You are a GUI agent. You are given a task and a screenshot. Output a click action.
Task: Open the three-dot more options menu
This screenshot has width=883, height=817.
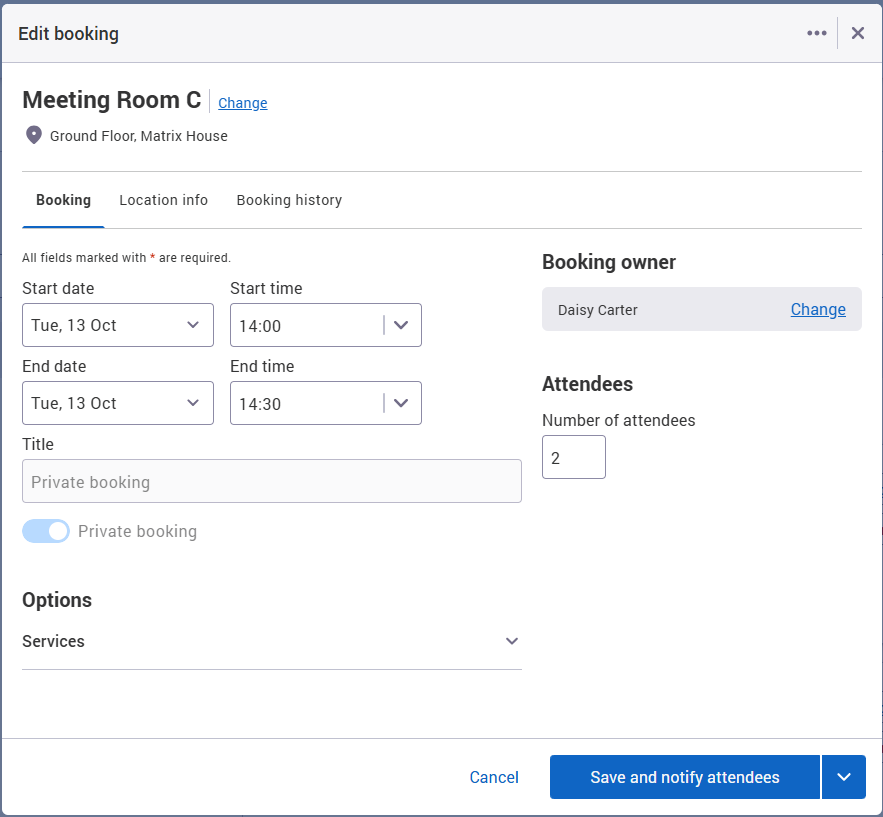tap(817, 33)
